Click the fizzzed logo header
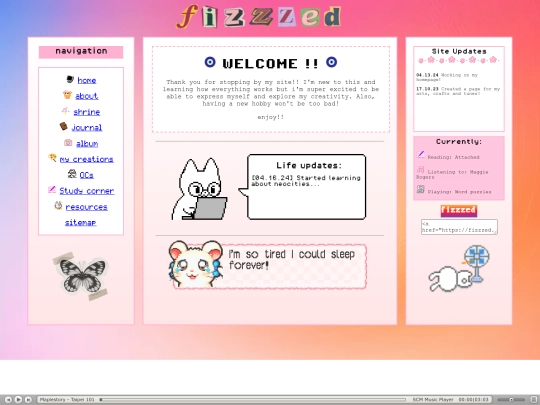Image resolution: width=540 pixels, height=405 pixels. pyautogui.click(x=258, y=17)
